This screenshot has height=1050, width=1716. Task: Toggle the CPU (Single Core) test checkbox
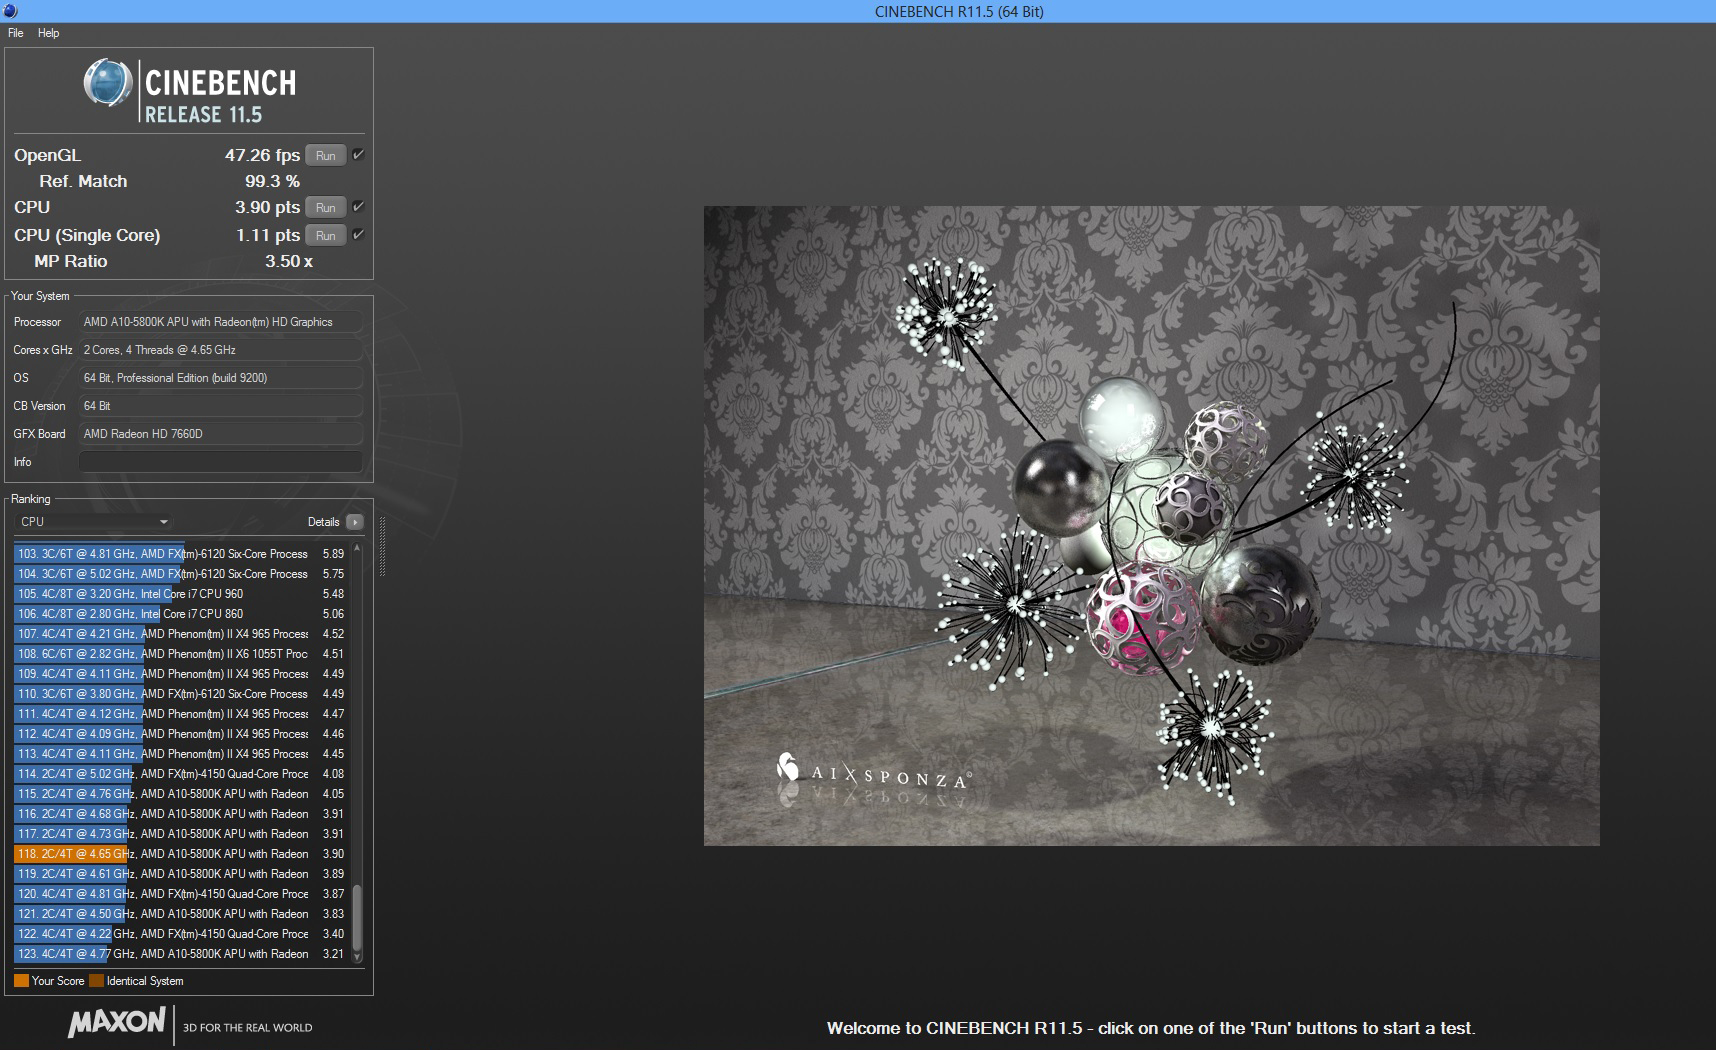point(358,235)
